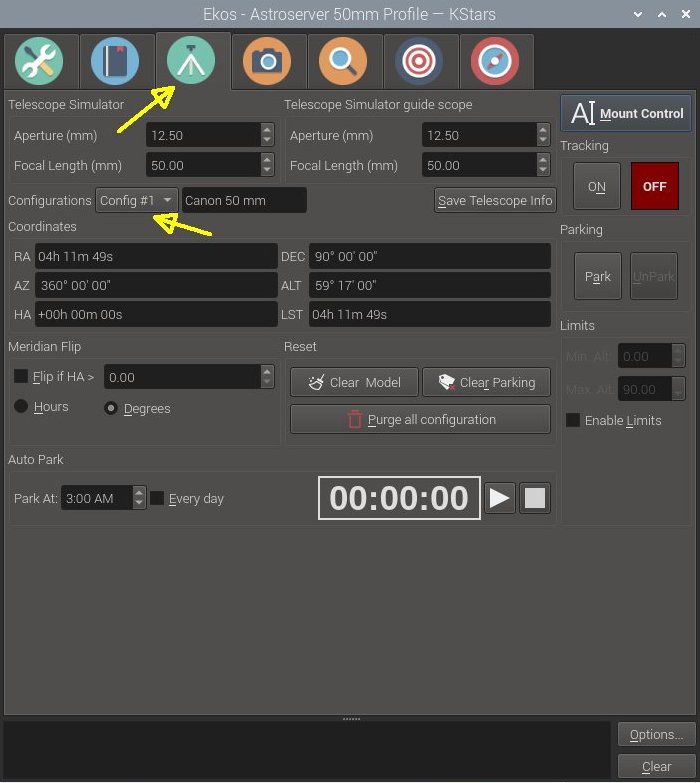700x783 pixels.
Task: Click the log text area
Action: (x=307, y=751)
